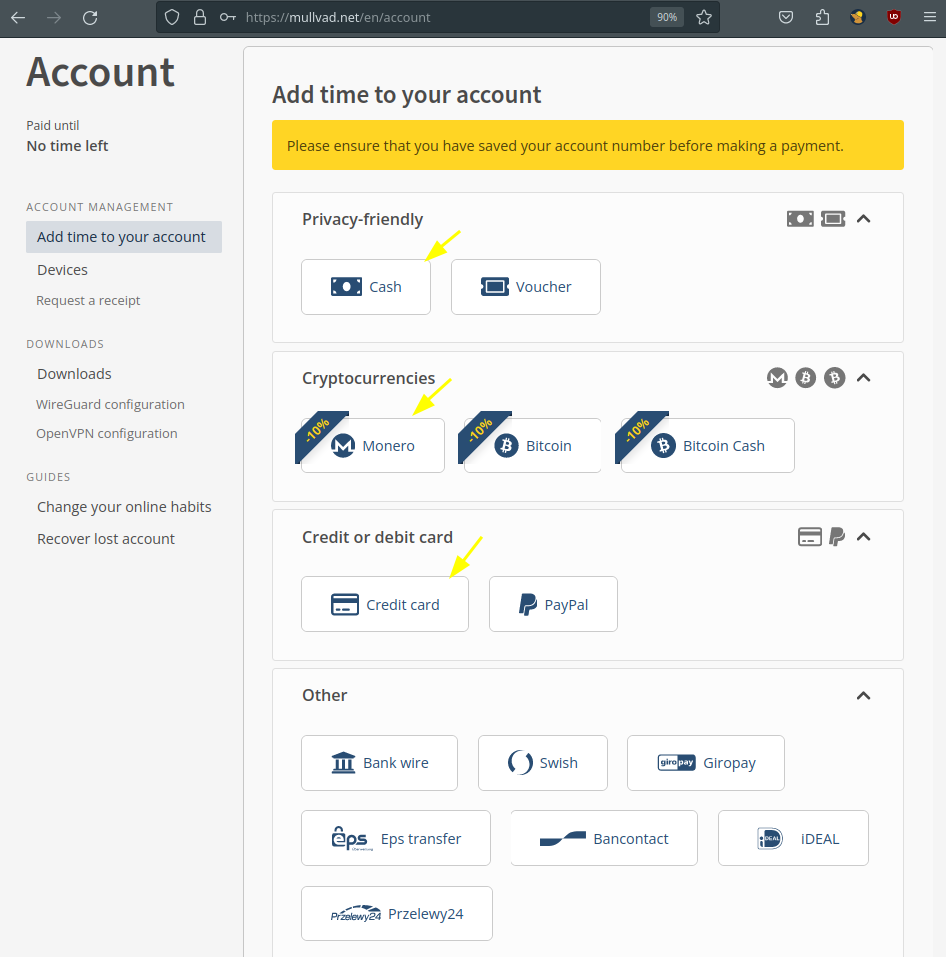Pay with Bitcoin
Image resolution: width=946 pixels, height=957 pixels.
(x=533, y=446)
